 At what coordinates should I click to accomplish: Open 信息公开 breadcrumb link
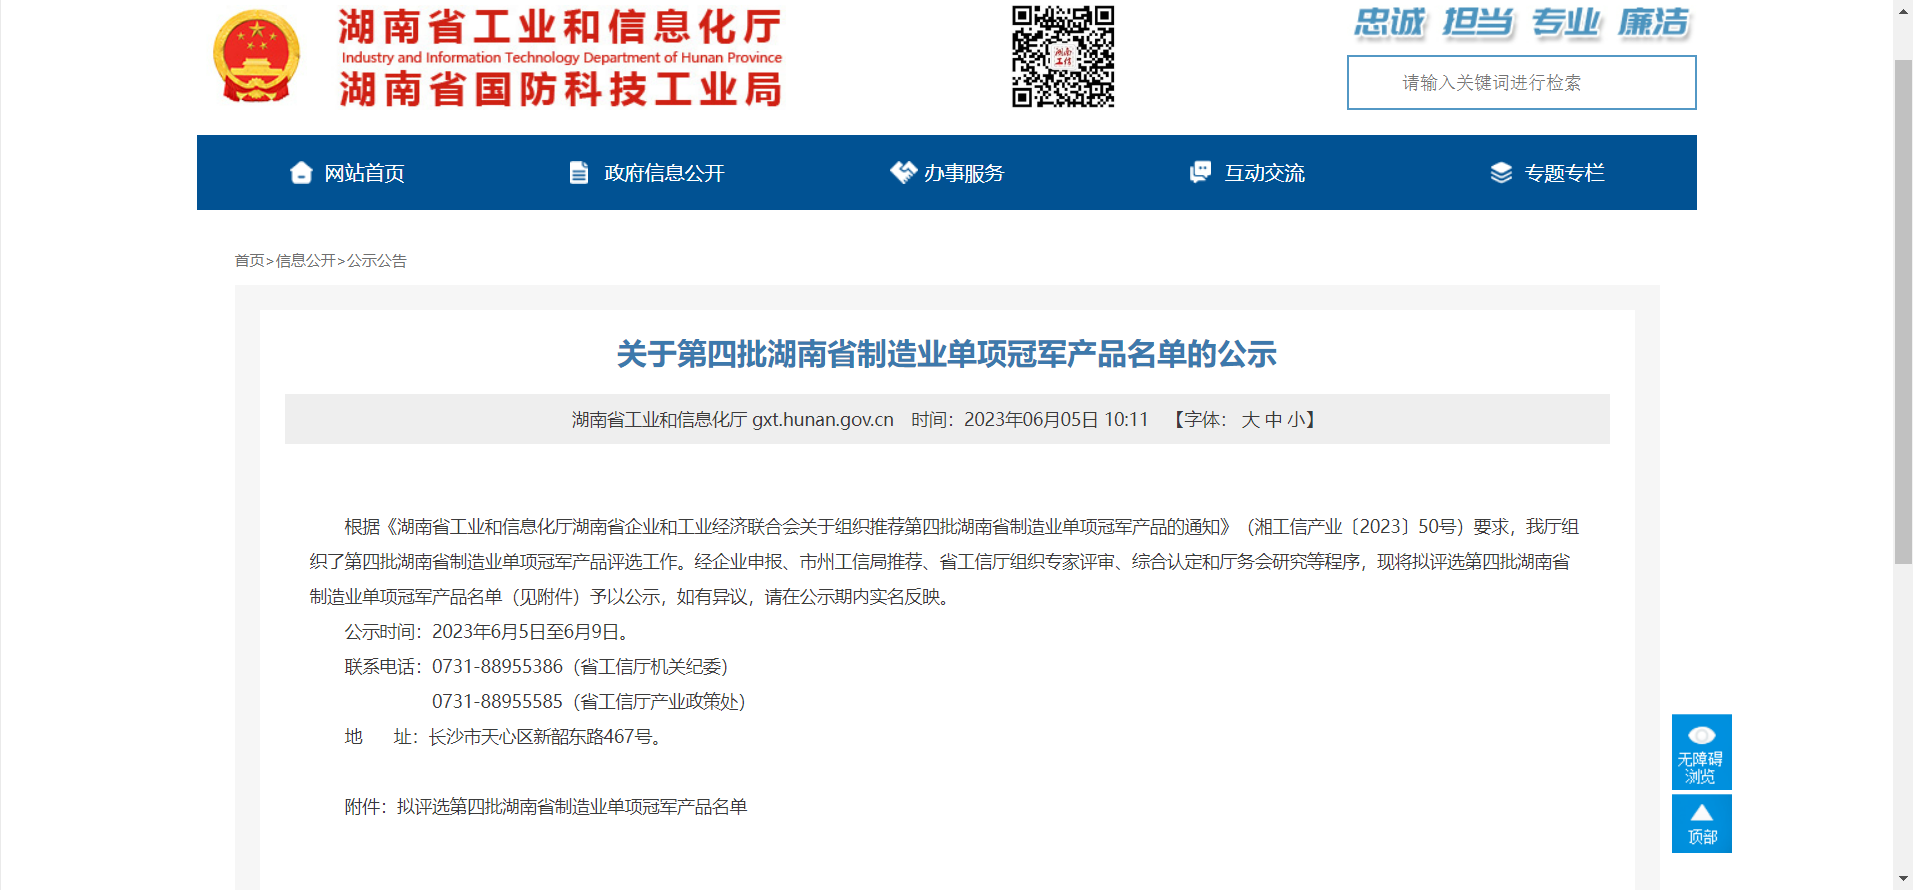click(x=305, y=261)
